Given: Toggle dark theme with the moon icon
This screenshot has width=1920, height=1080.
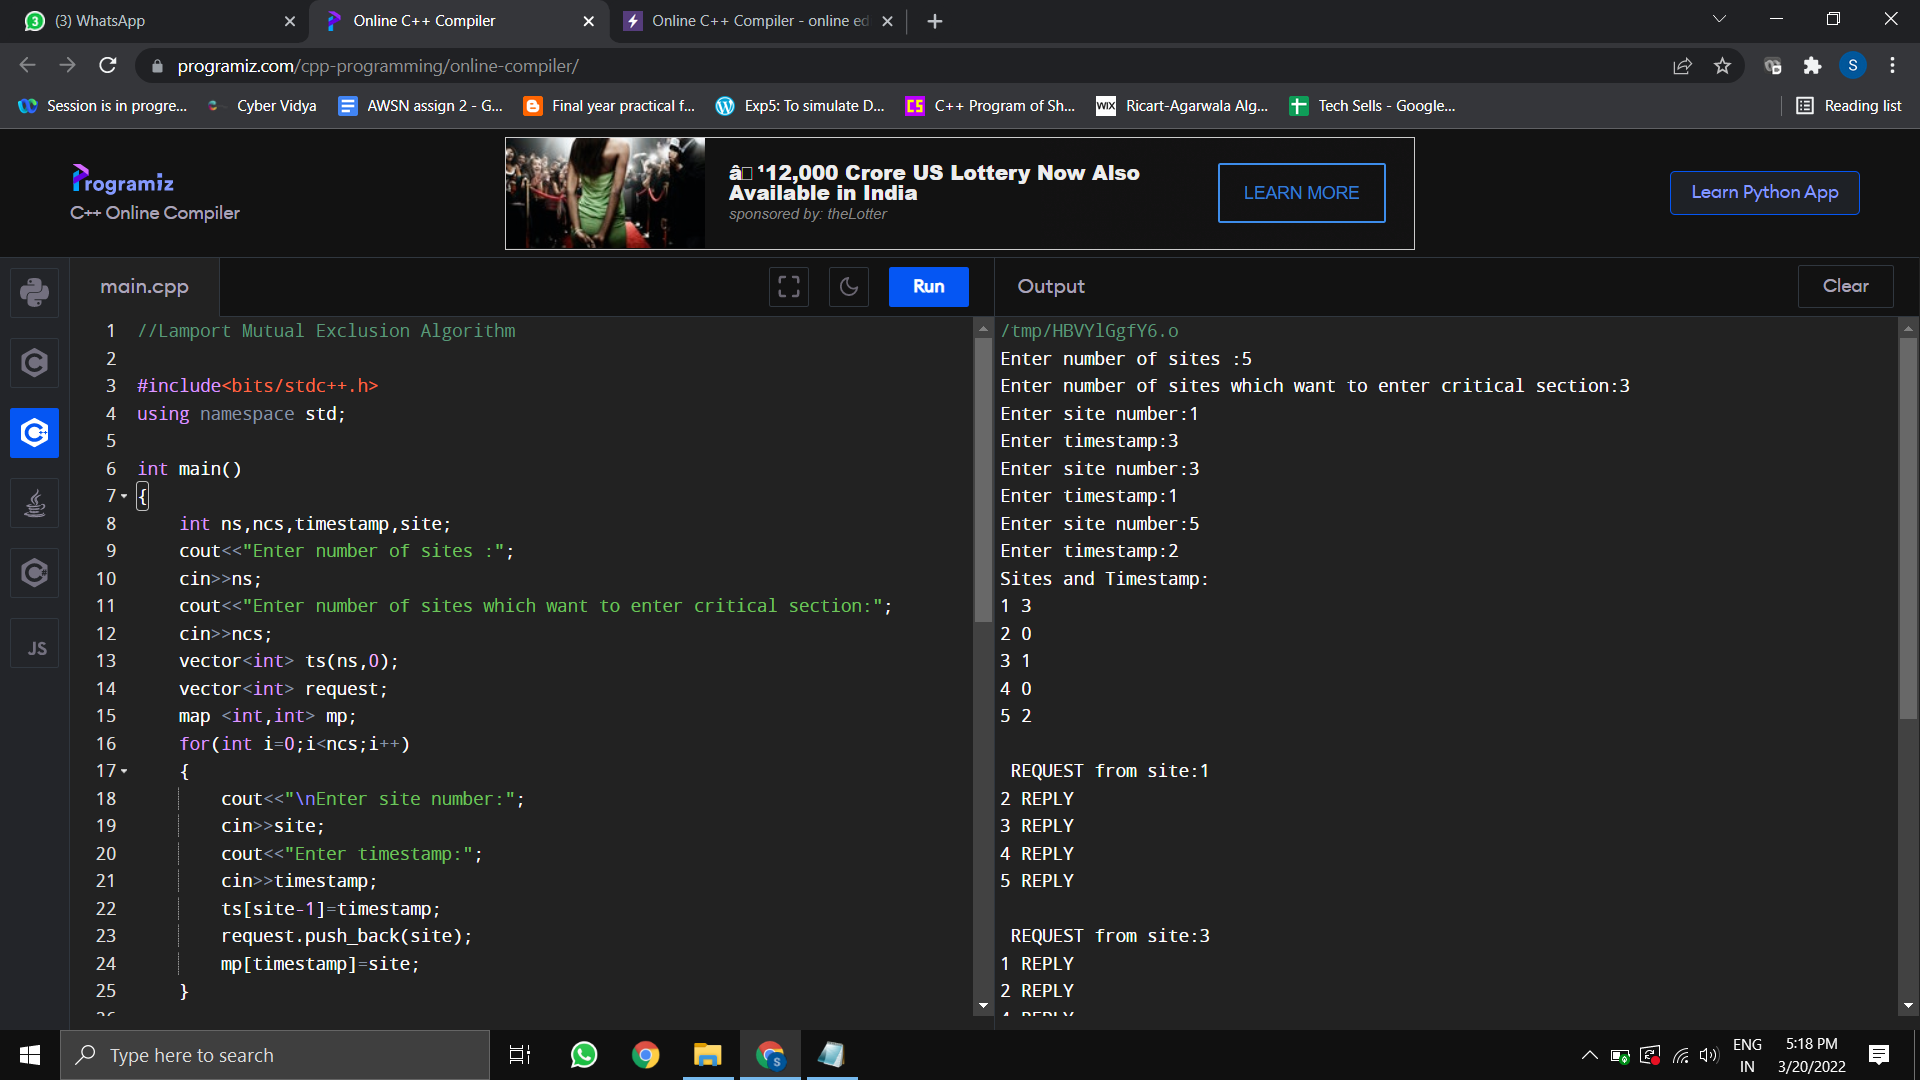Looking at the screenshot, I should pos(848,287).
